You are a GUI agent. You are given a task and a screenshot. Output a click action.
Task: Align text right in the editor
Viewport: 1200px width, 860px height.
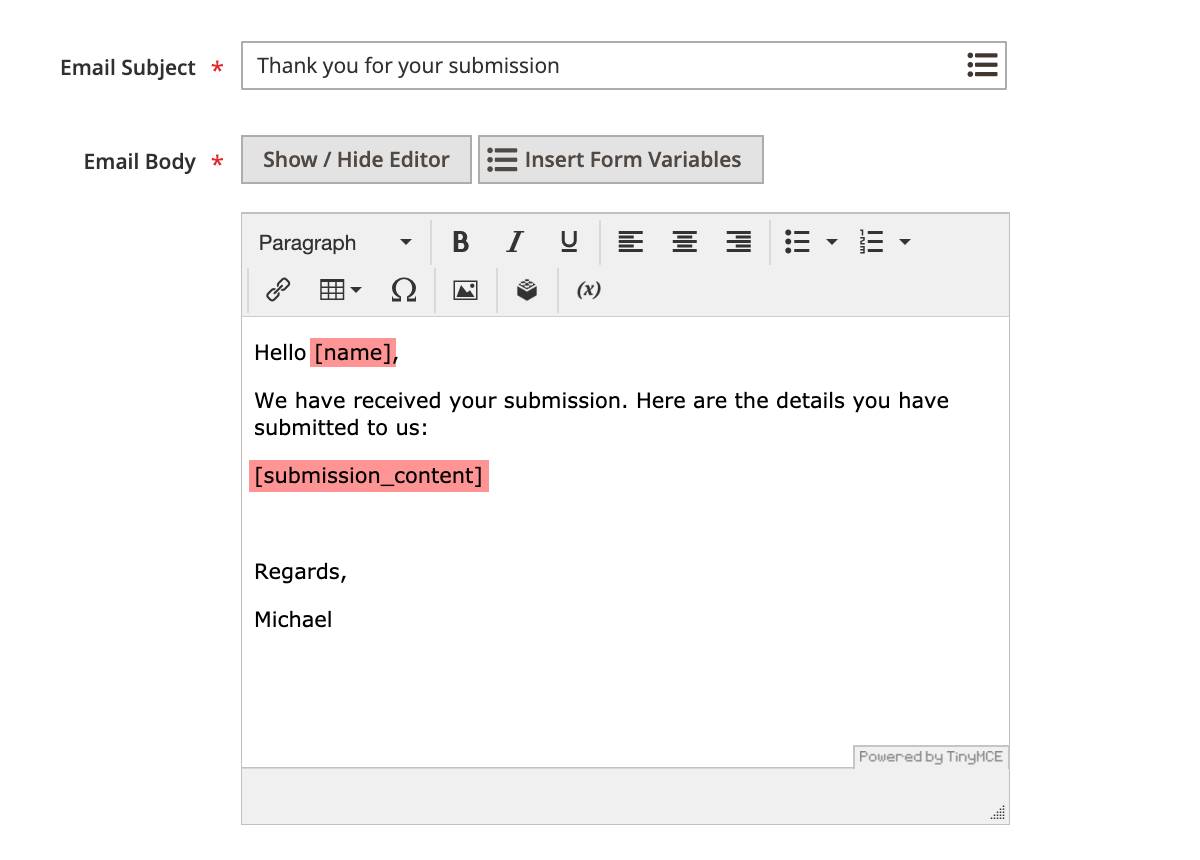[738, 242]
